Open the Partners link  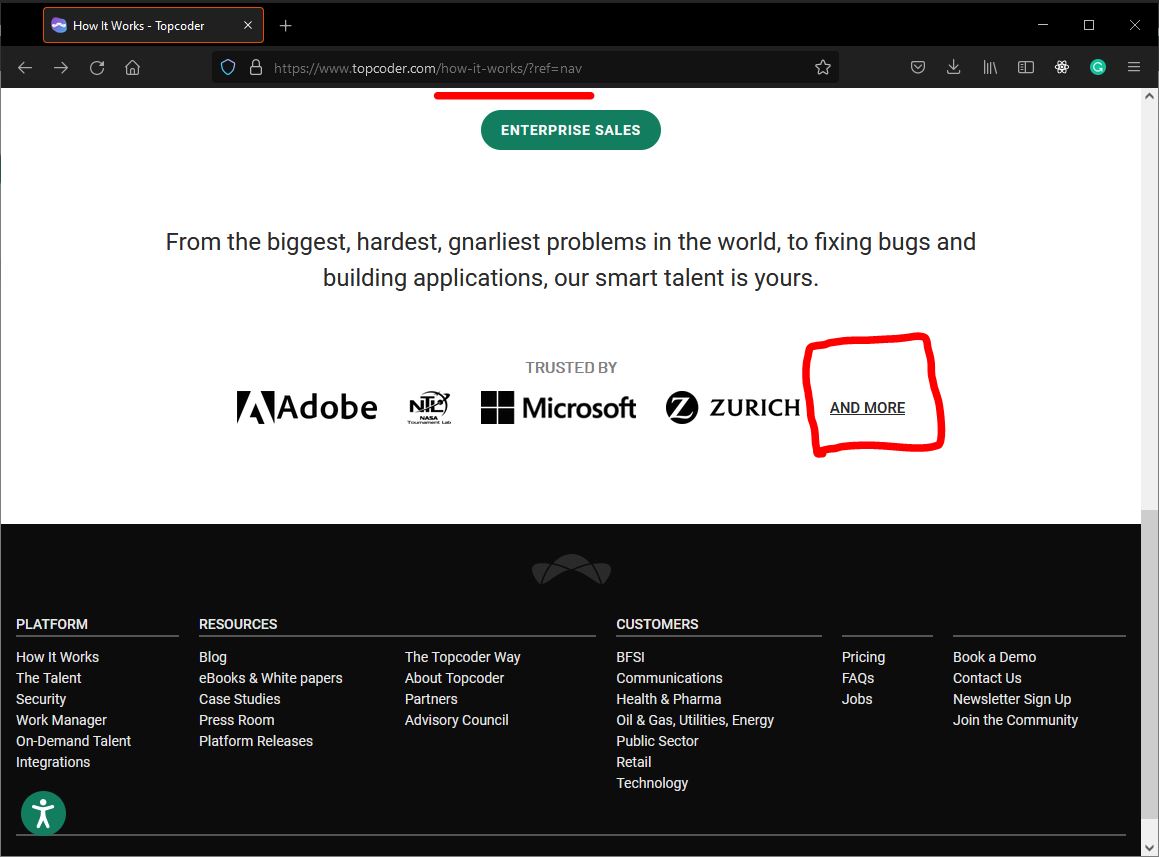coord(431,699)
